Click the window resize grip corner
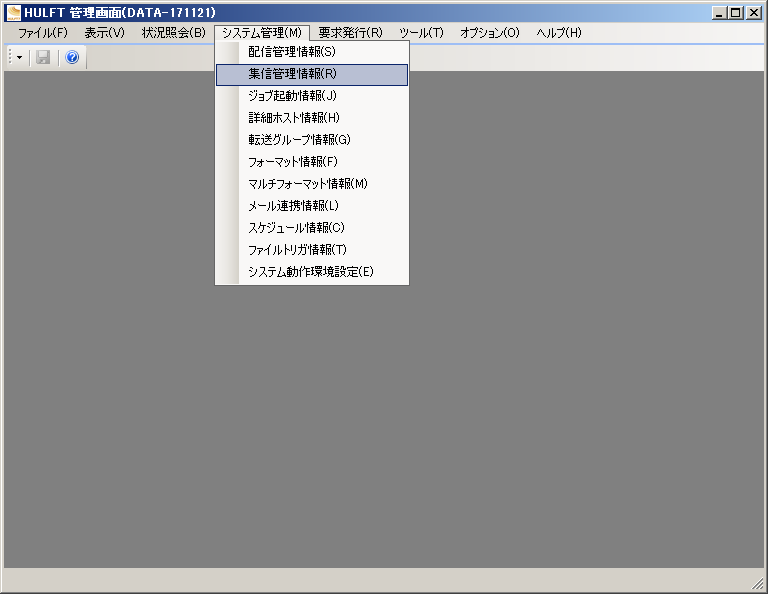Screen dimensions: 768x594 pos(758,584)
